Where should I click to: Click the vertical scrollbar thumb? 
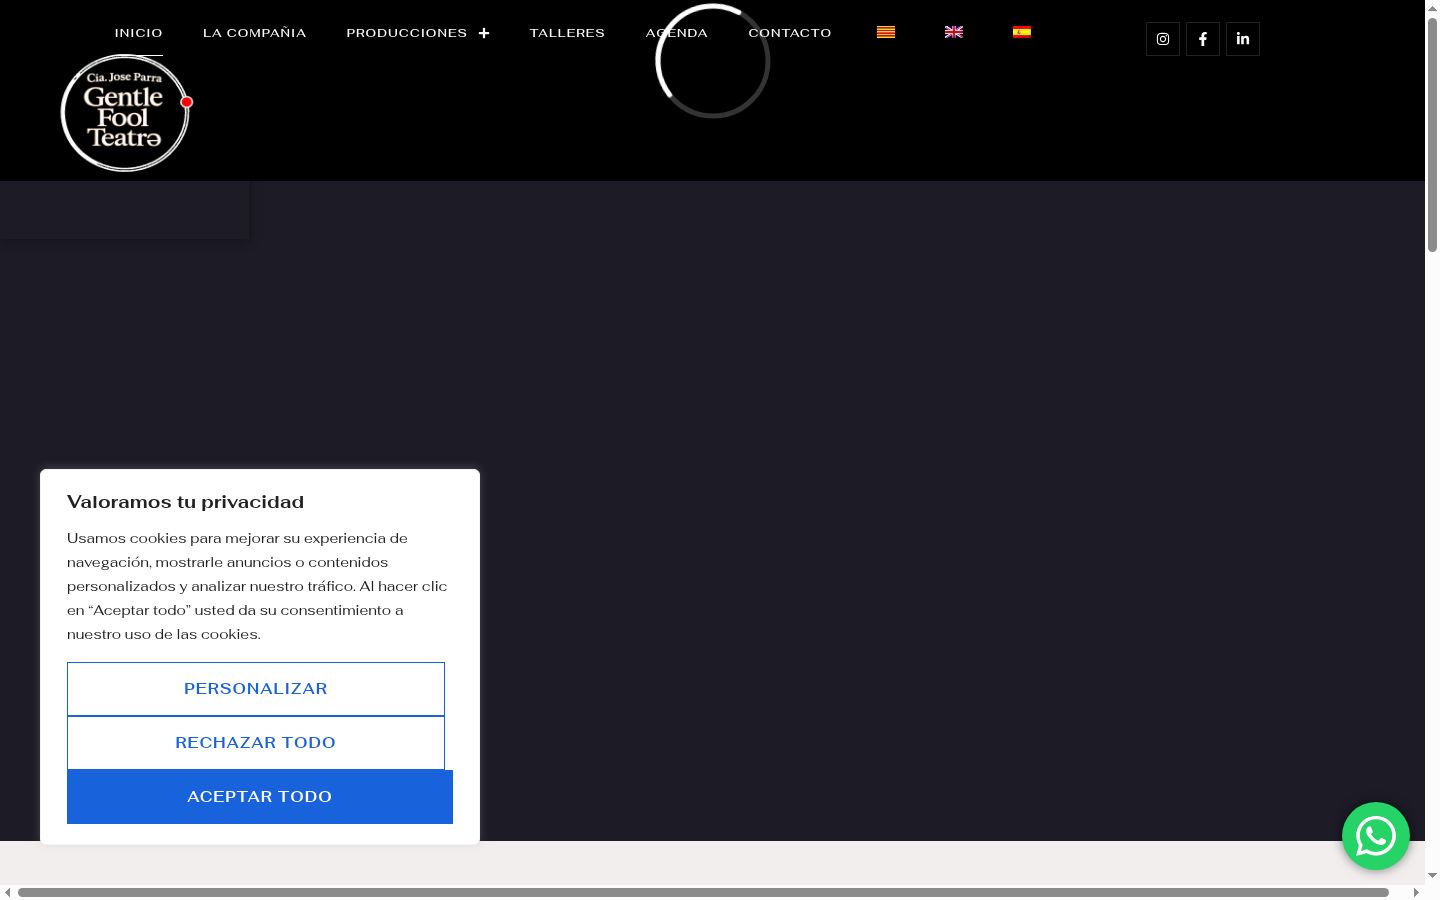(1432, 133)
